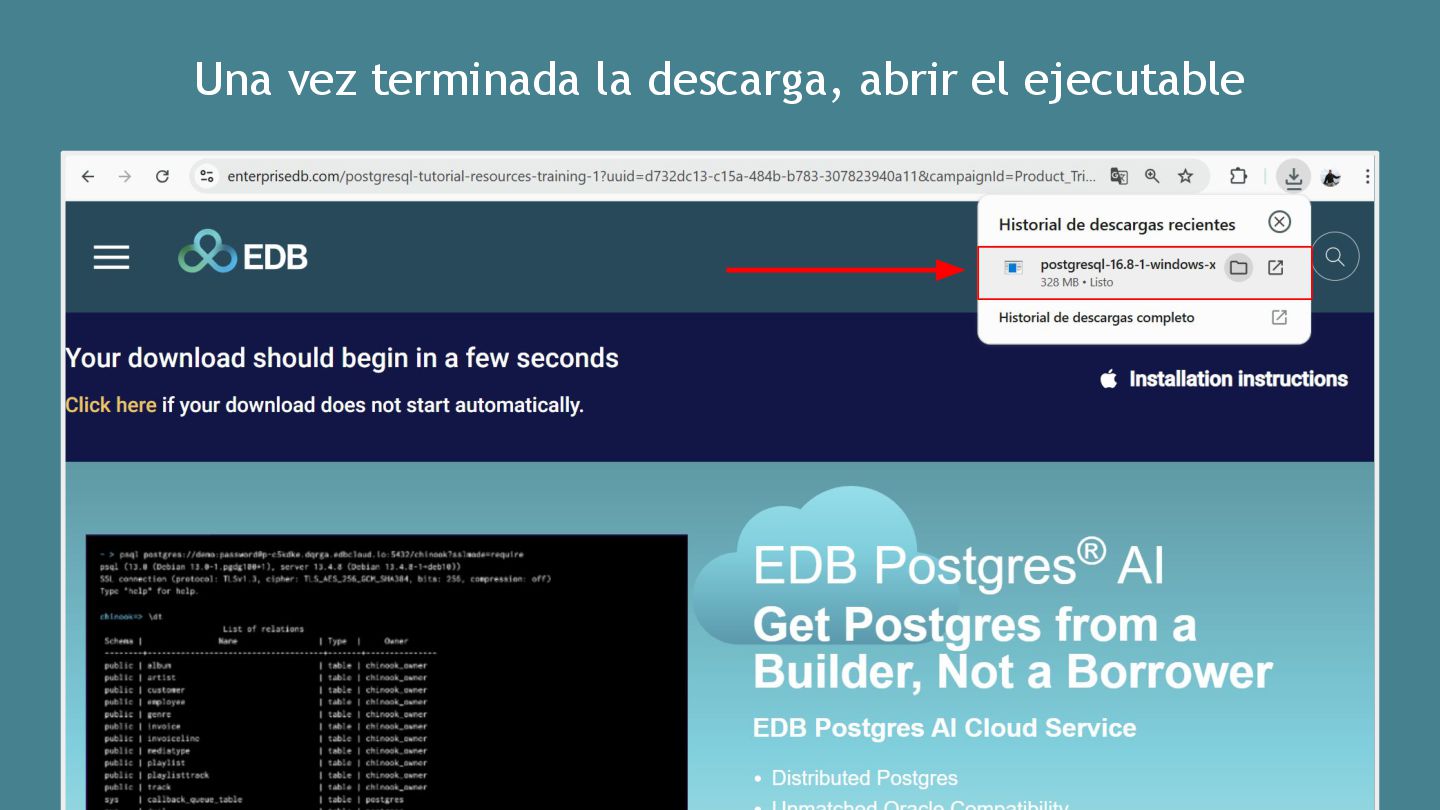The height and width of the screenshot is (810, 1440).
Task: Open Historial de descargas completo
Action: (x=1096, y=317)
